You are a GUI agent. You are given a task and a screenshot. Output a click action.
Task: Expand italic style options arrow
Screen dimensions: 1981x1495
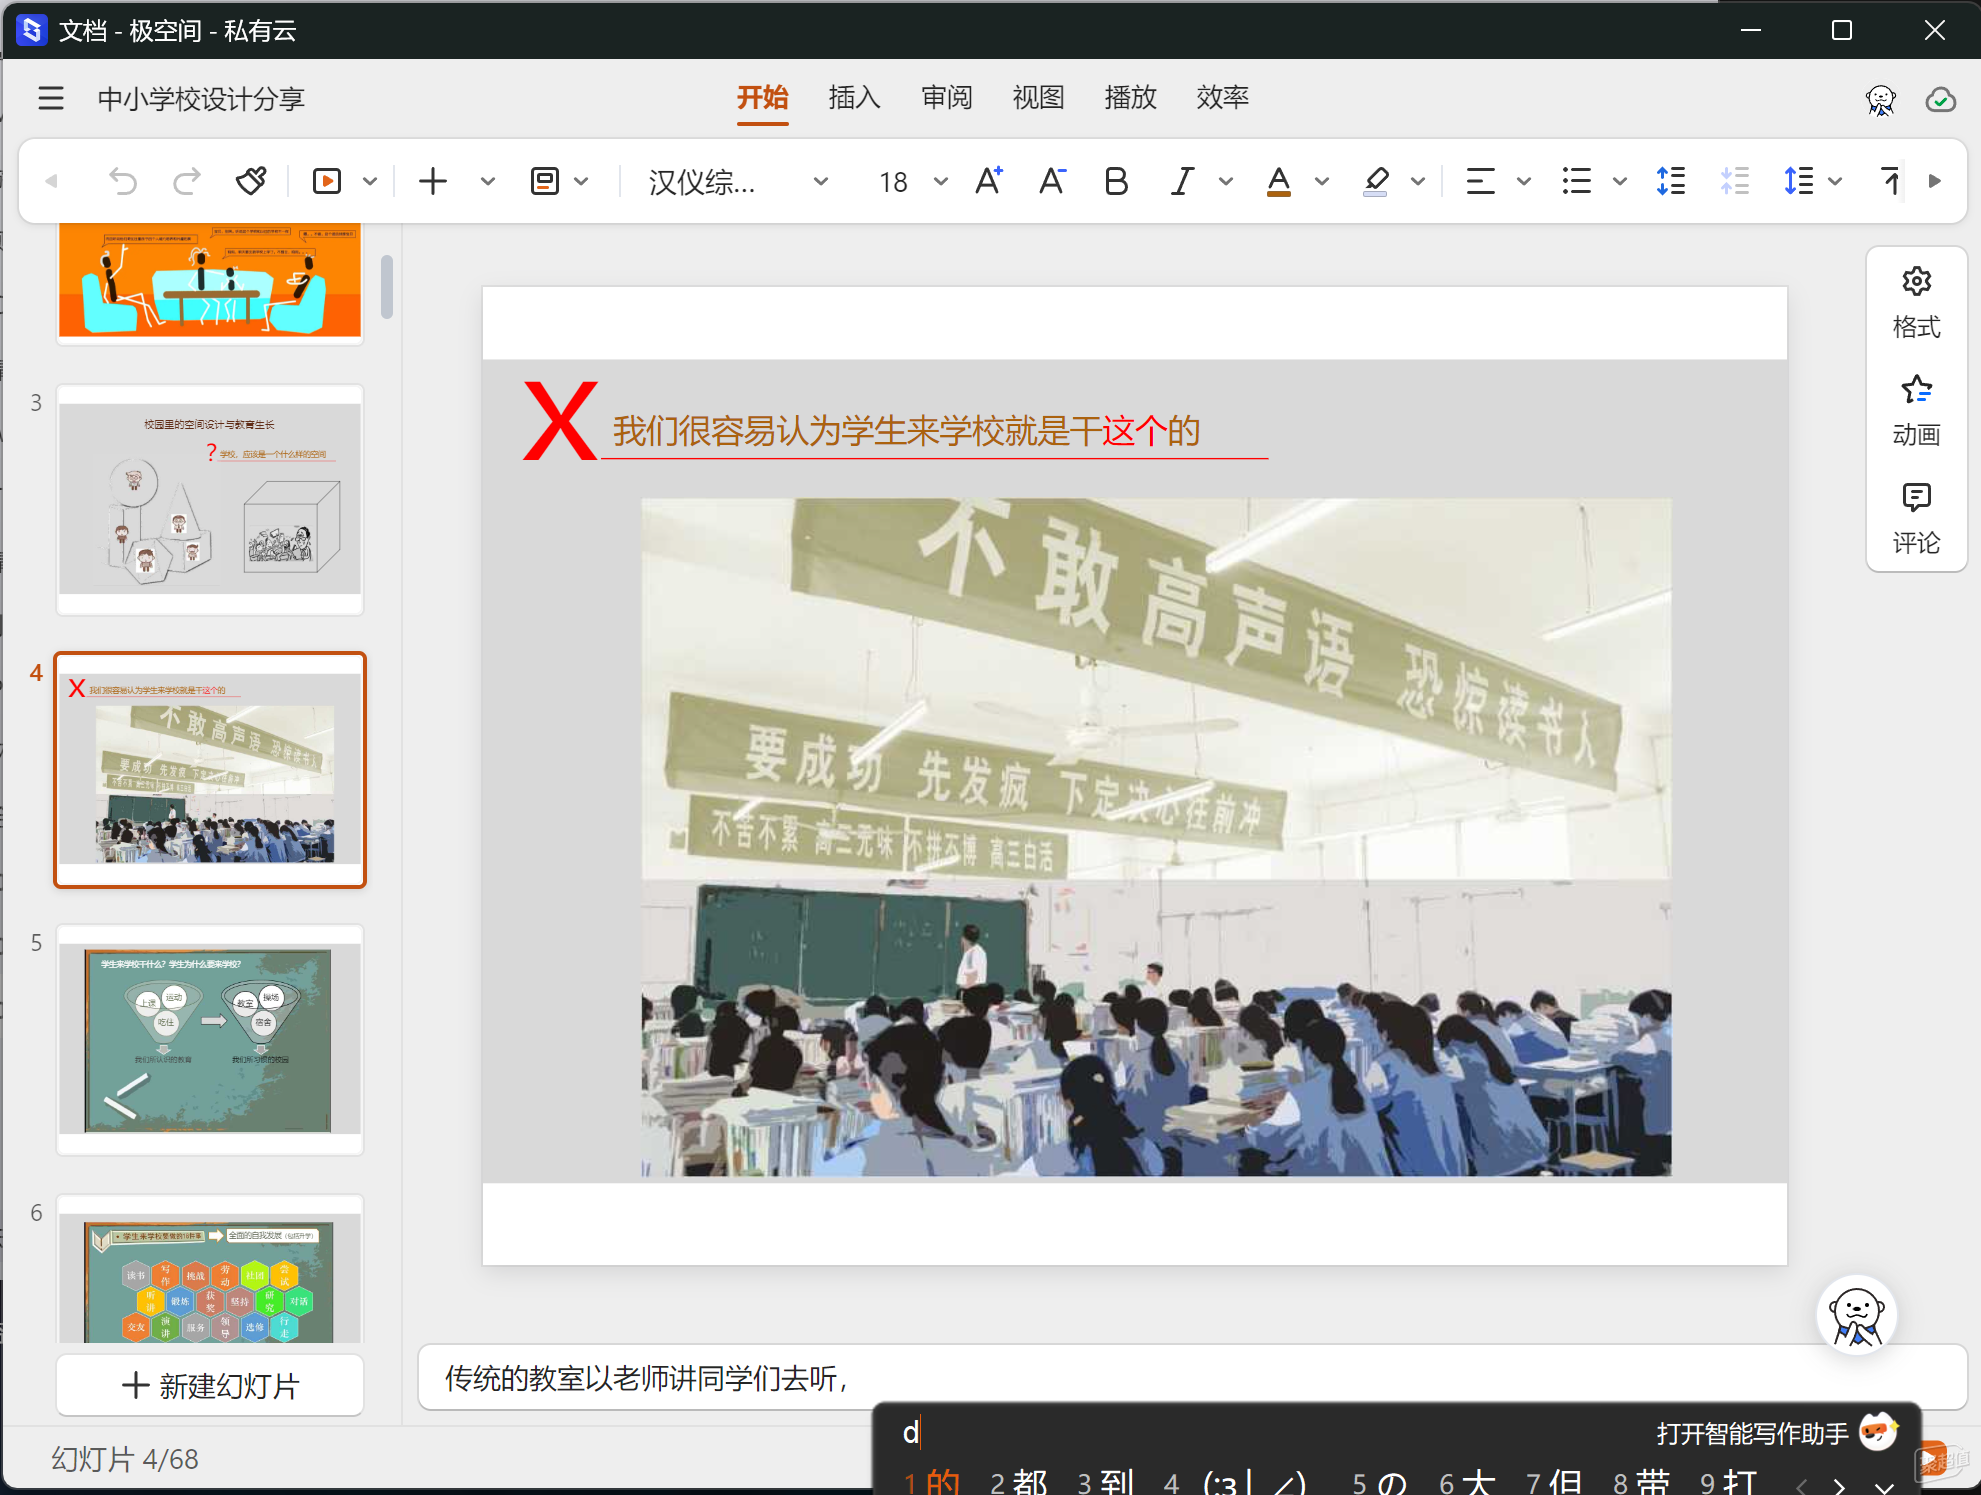click(x=1226, y=182)
